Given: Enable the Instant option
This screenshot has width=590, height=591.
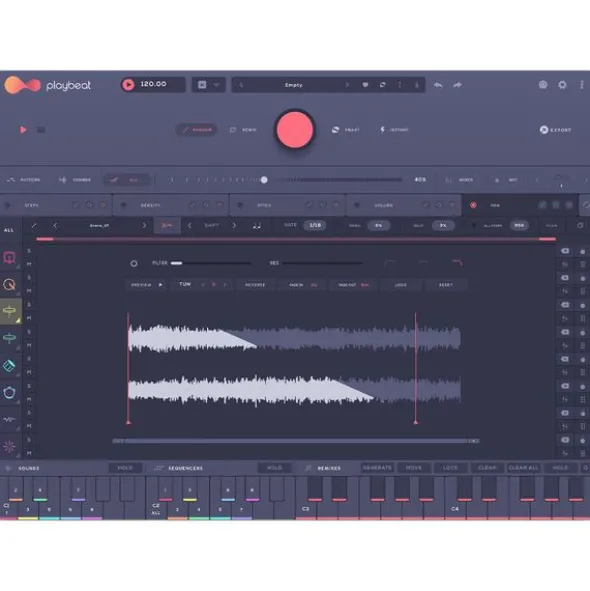Looking at the screenshot, I should (394, 130).
